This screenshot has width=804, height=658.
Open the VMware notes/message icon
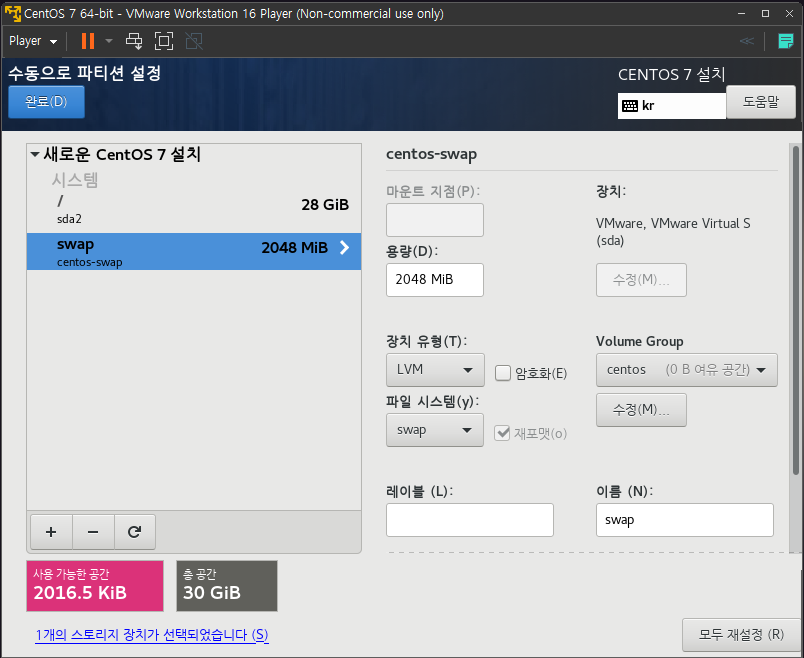coord(785,41)
